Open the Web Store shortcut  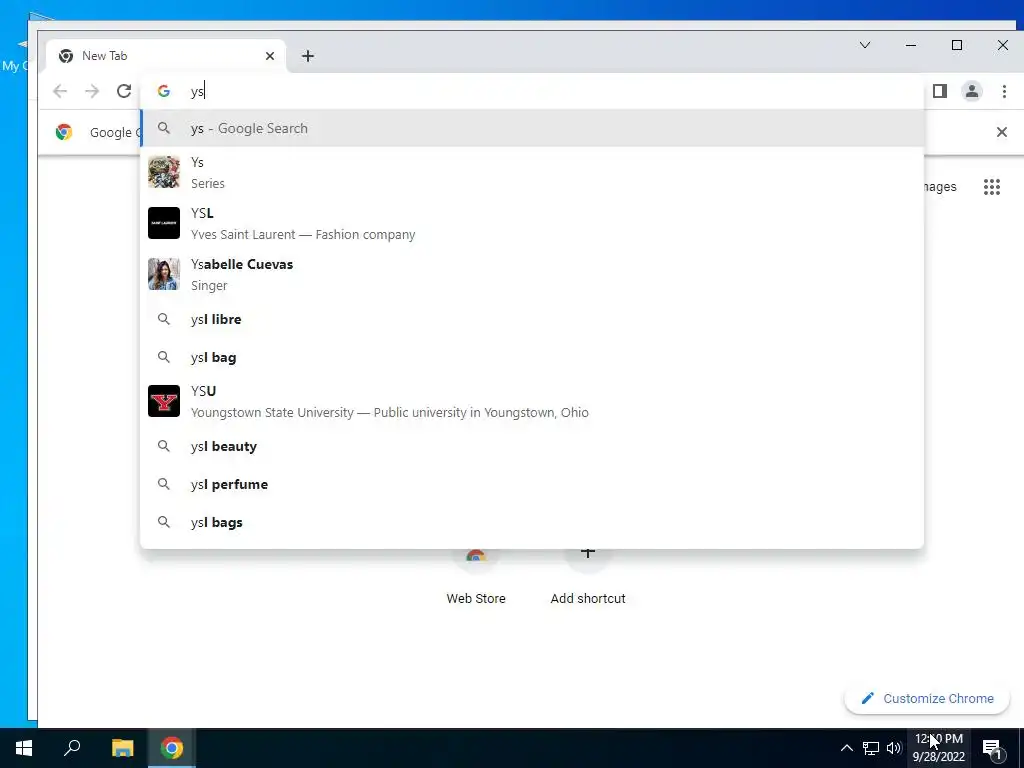[476, 579]
